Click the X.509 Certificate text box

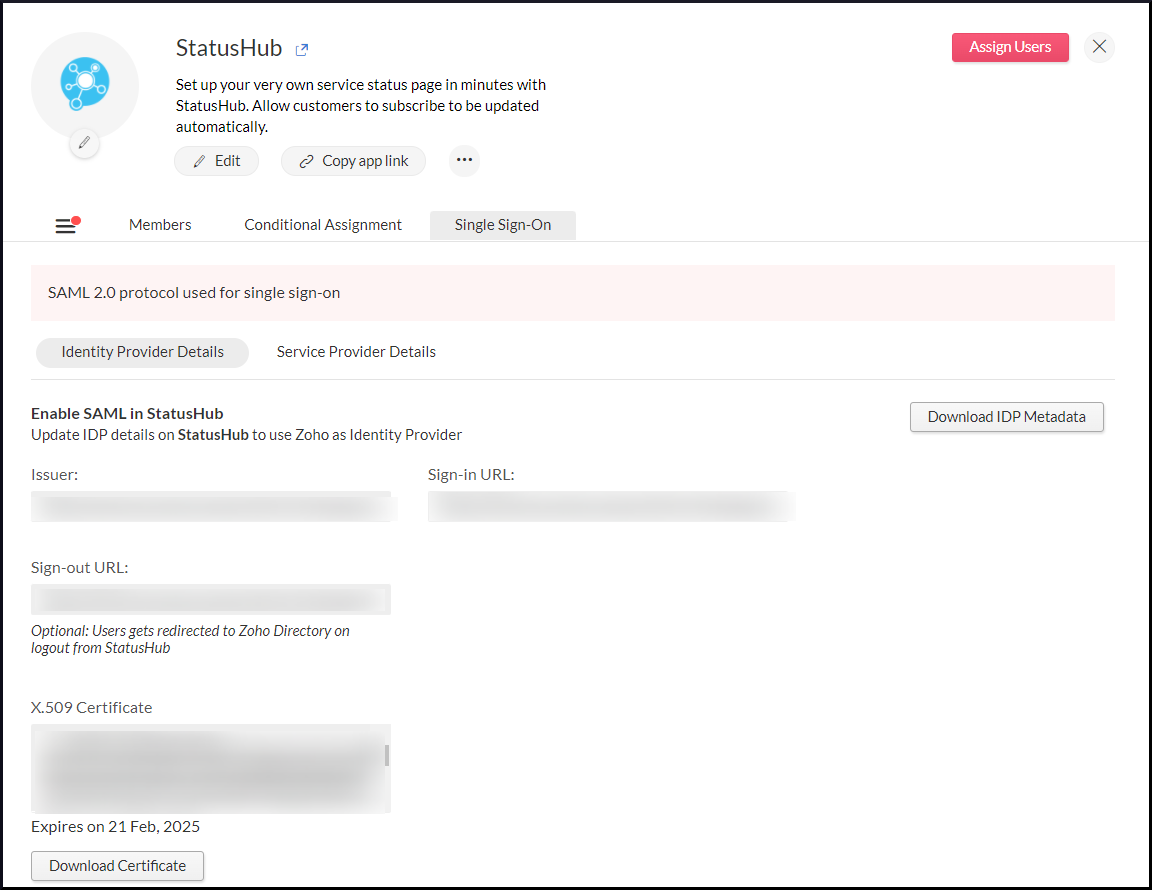[211, 768]
